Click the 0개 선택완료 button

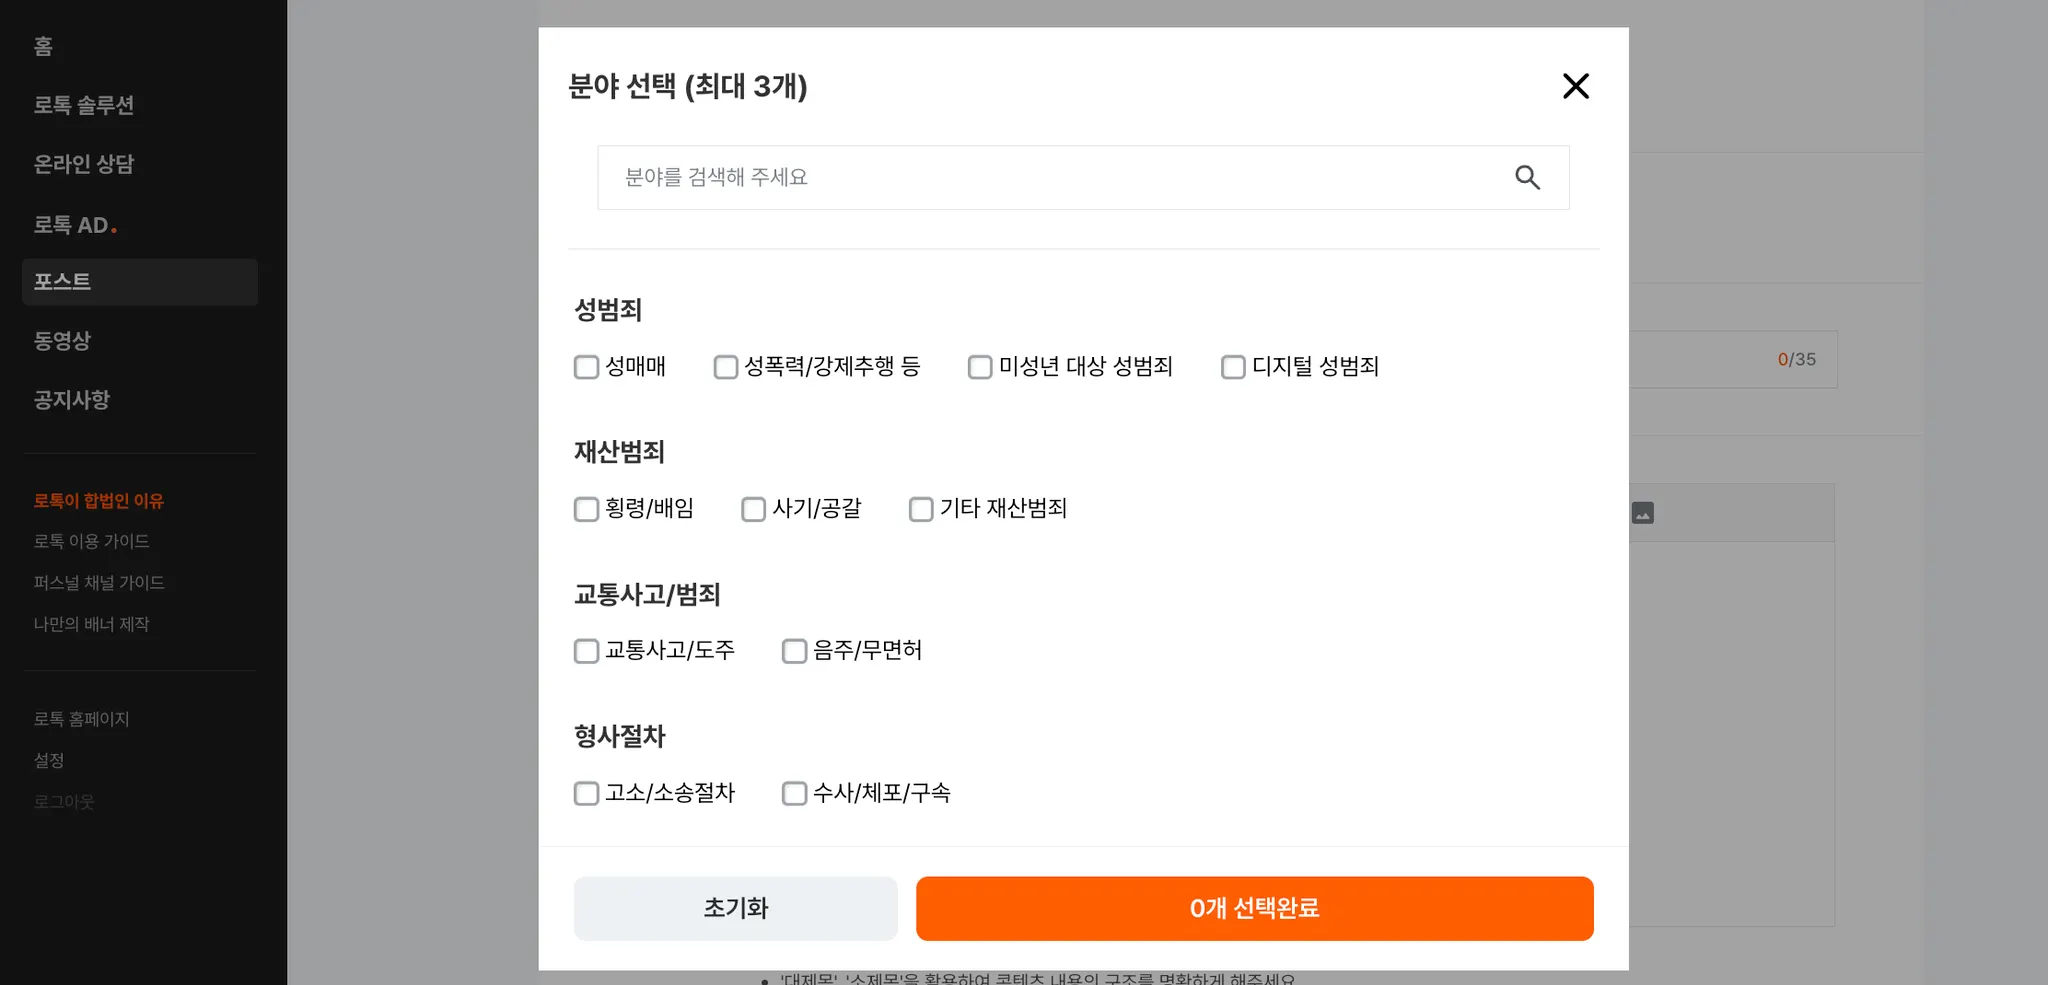[1254, 908]
